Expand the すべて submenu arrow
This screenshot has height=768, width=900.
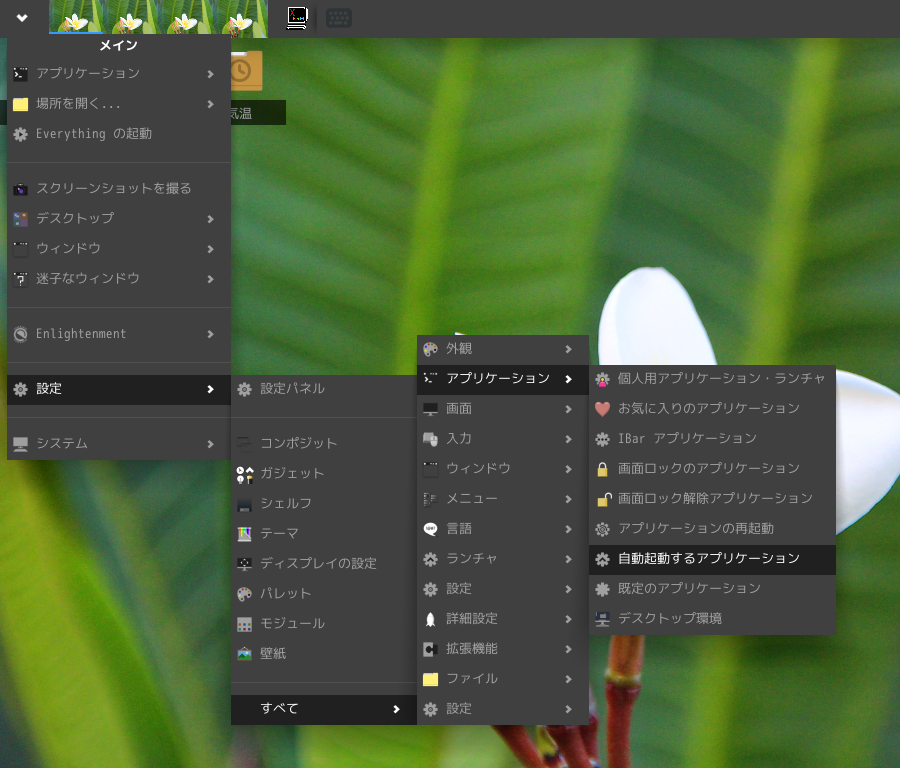[x=396, y=709]
